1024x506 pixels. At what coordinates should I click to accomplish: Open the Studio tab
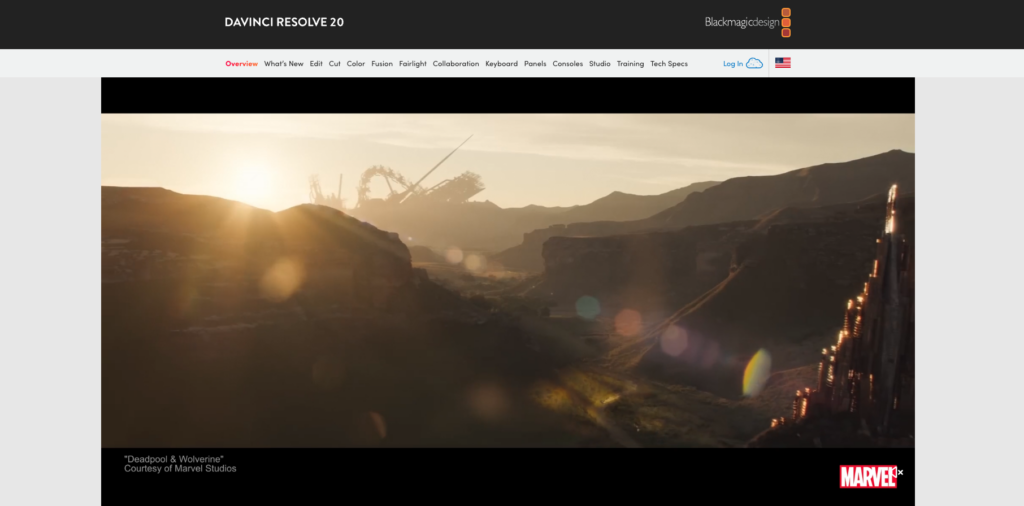pos(600,64)
